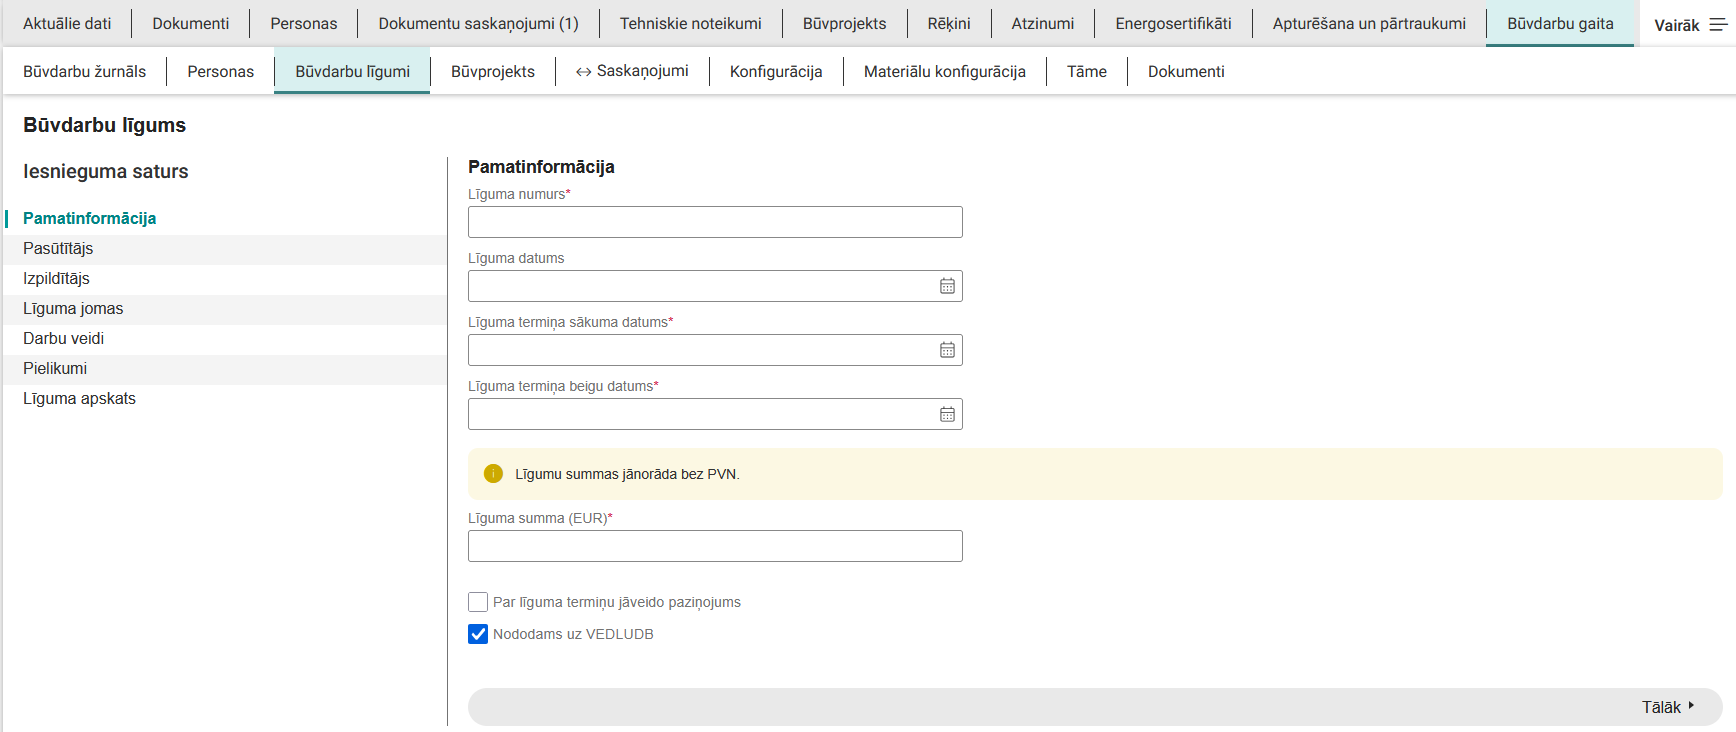Open Izpildītājs section

click(x=225, y=278)
